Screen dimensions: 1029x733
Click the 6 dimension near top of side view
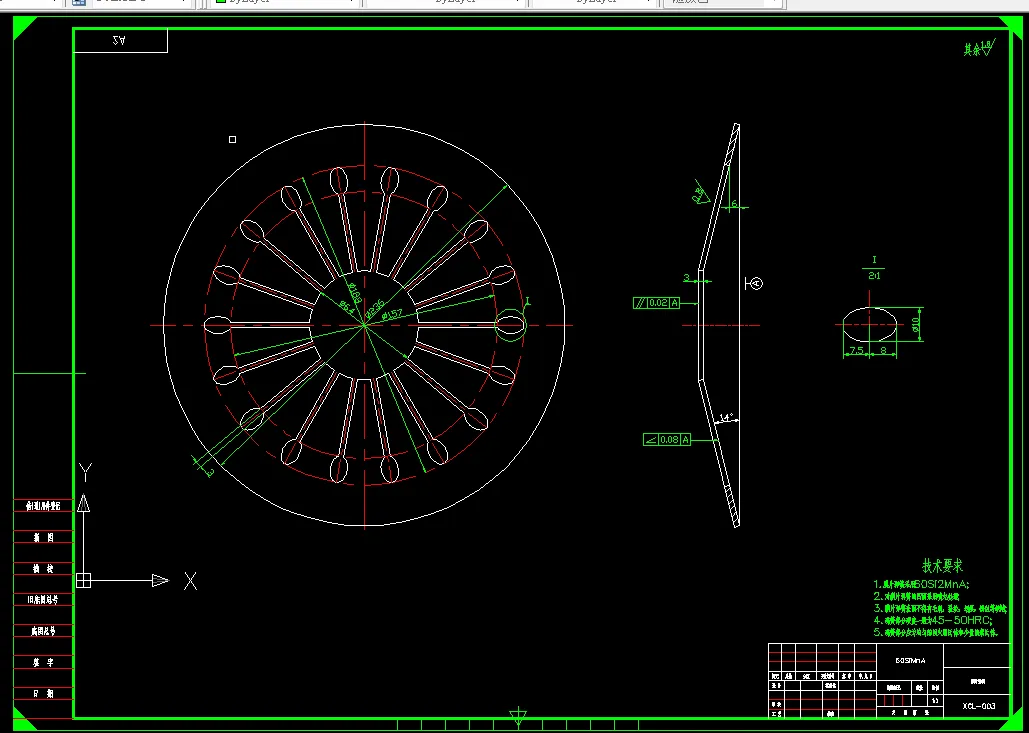point(734,203)
